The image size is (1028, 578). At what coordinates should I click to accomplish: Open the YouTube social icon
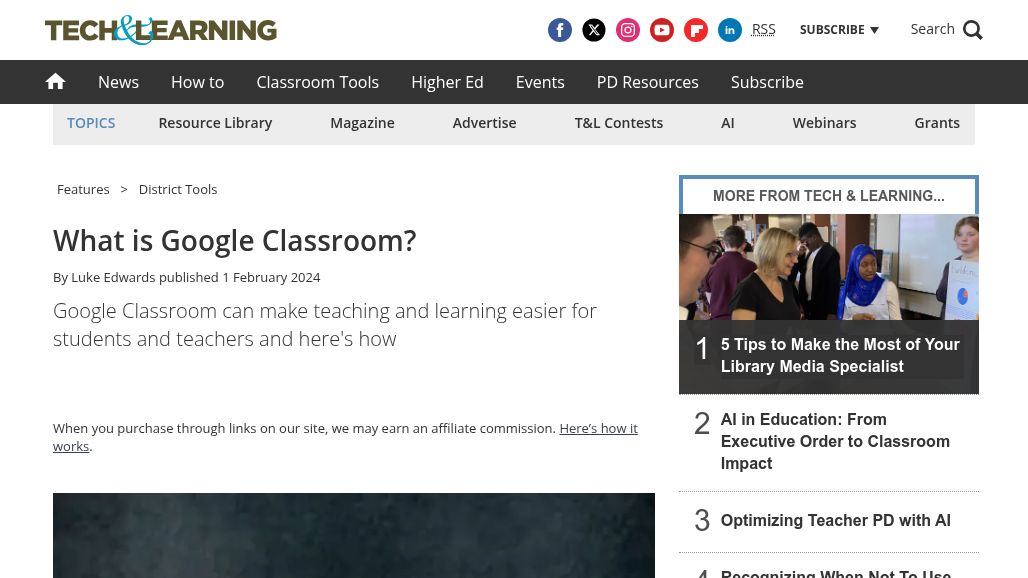[662, 30]
